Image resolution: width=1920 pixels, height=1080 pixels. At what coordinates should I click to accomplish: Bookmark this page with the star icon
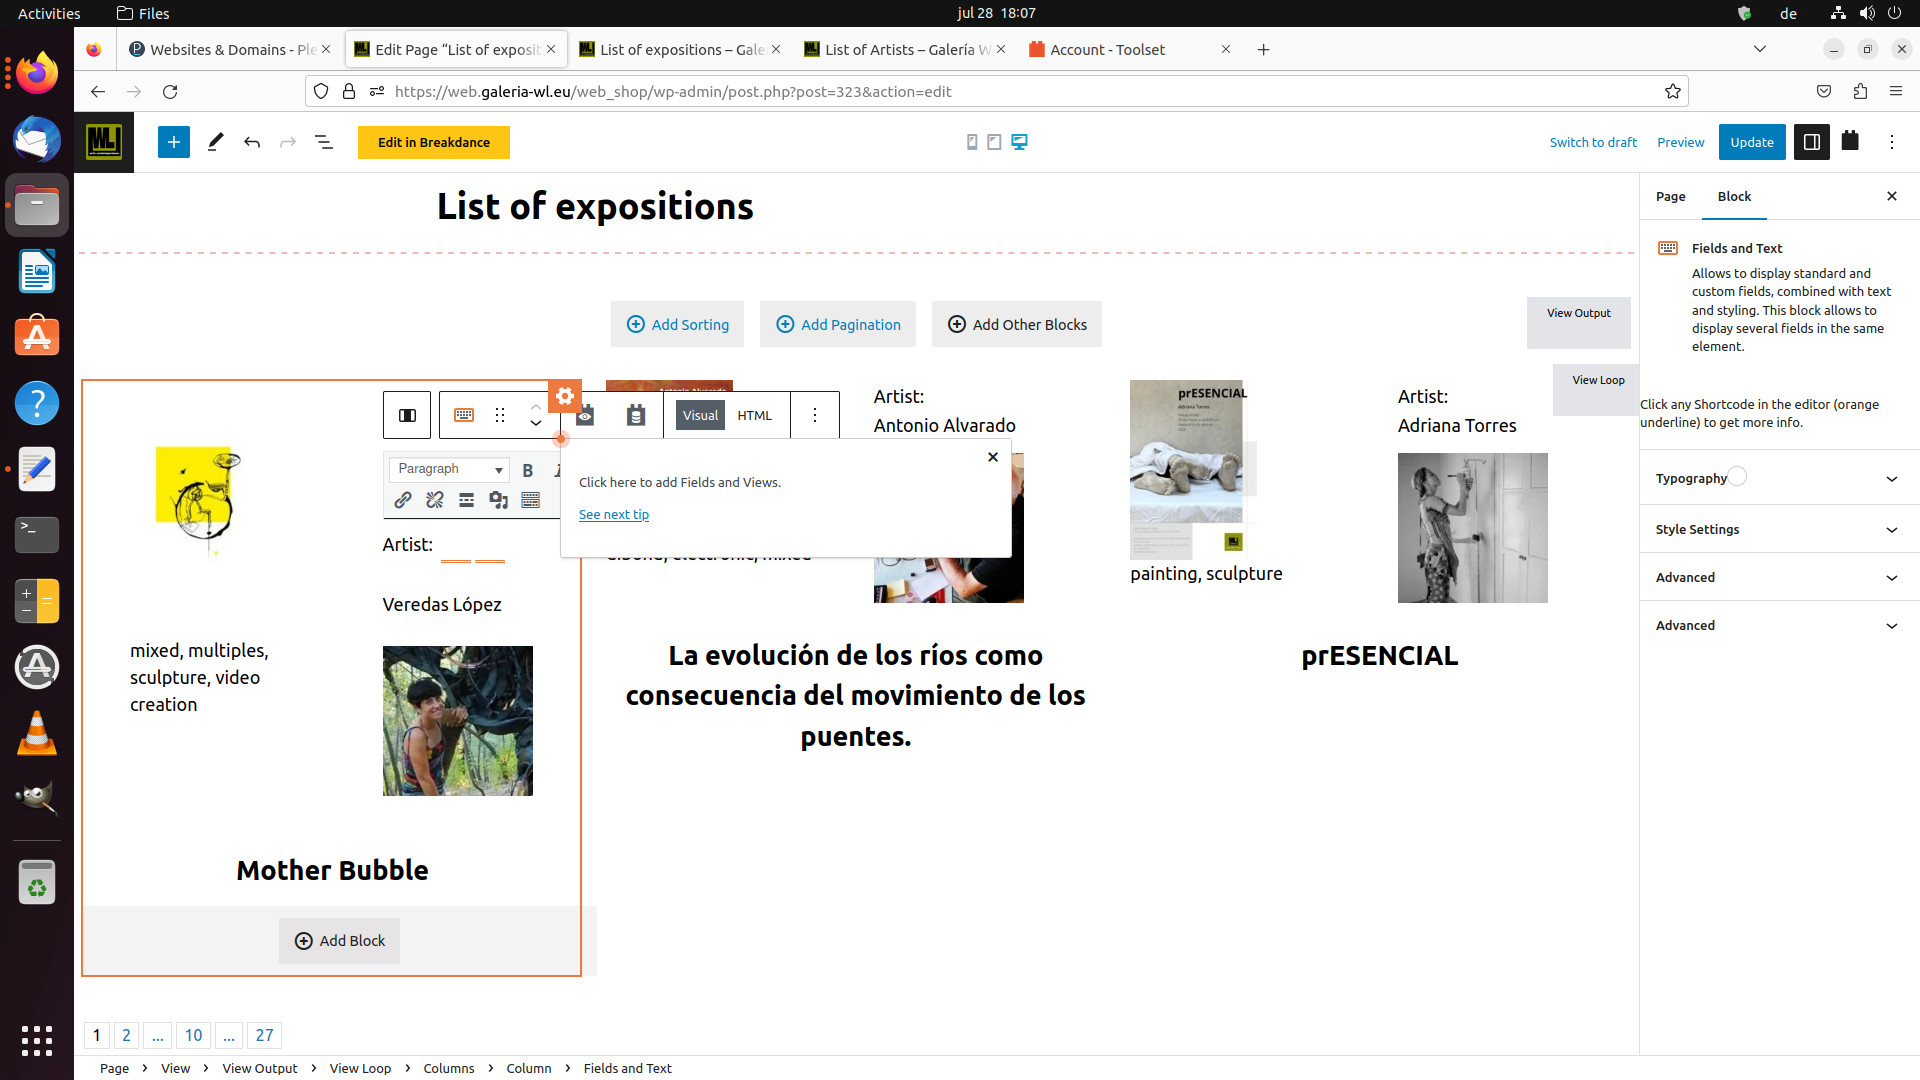[x=1673, y=91]
